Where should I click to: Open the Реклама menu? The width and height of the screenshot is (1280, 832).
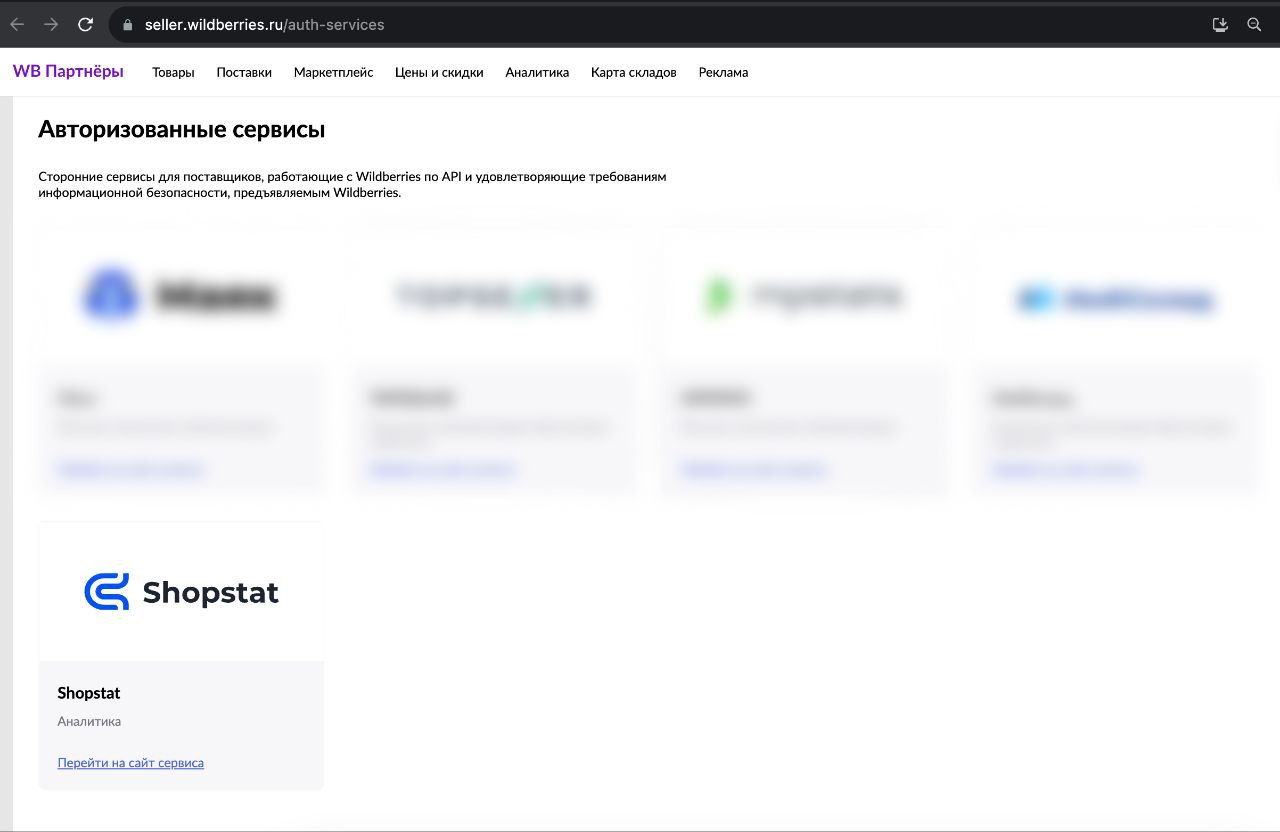pyautogui.click(x=723, y=72)
